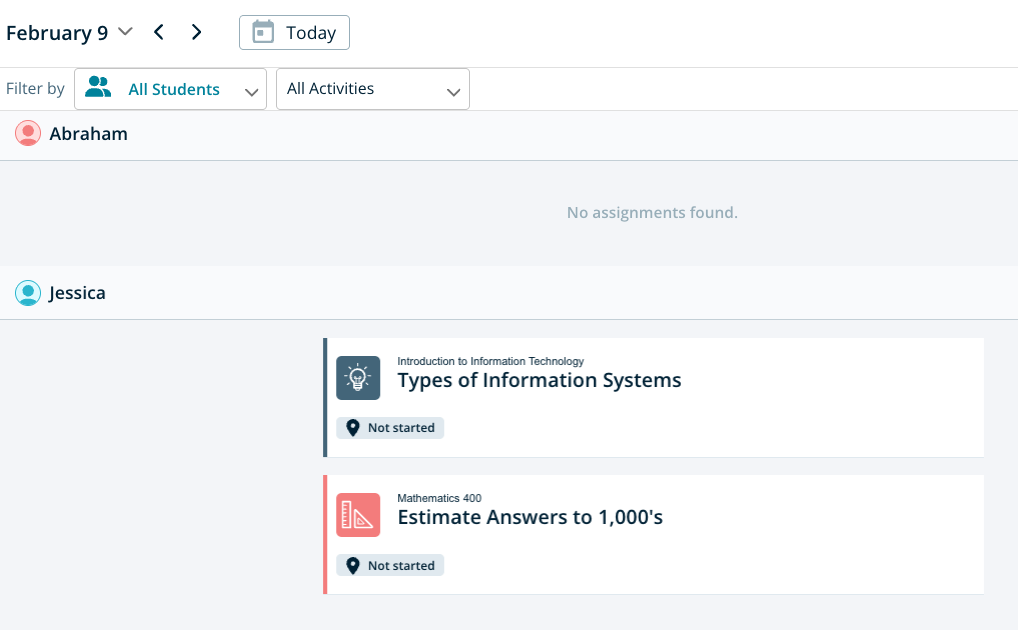This screenshot has width=1018, height=630.
Task: Click the calendar icon in Today button
Action: [x=263, y=32]
